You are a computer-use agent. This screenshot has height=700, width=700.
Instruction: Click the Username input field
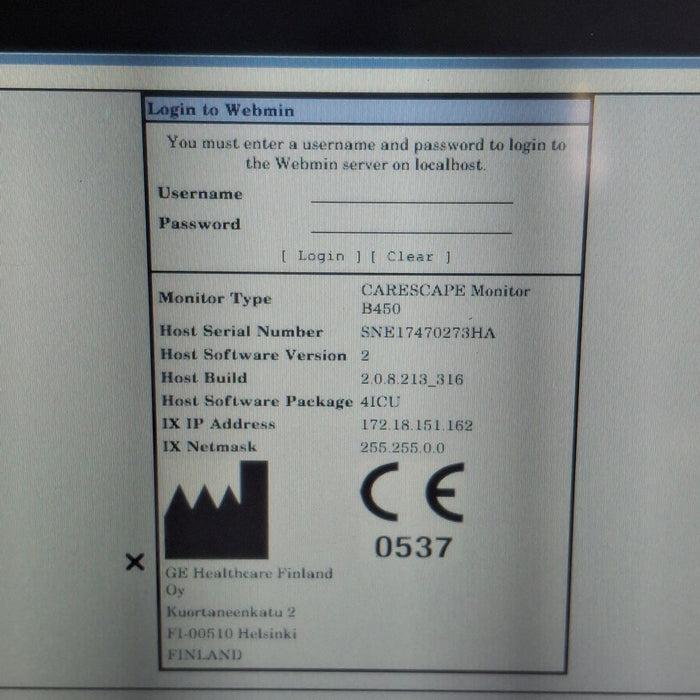pyautogui.click(x=412, y=194)
